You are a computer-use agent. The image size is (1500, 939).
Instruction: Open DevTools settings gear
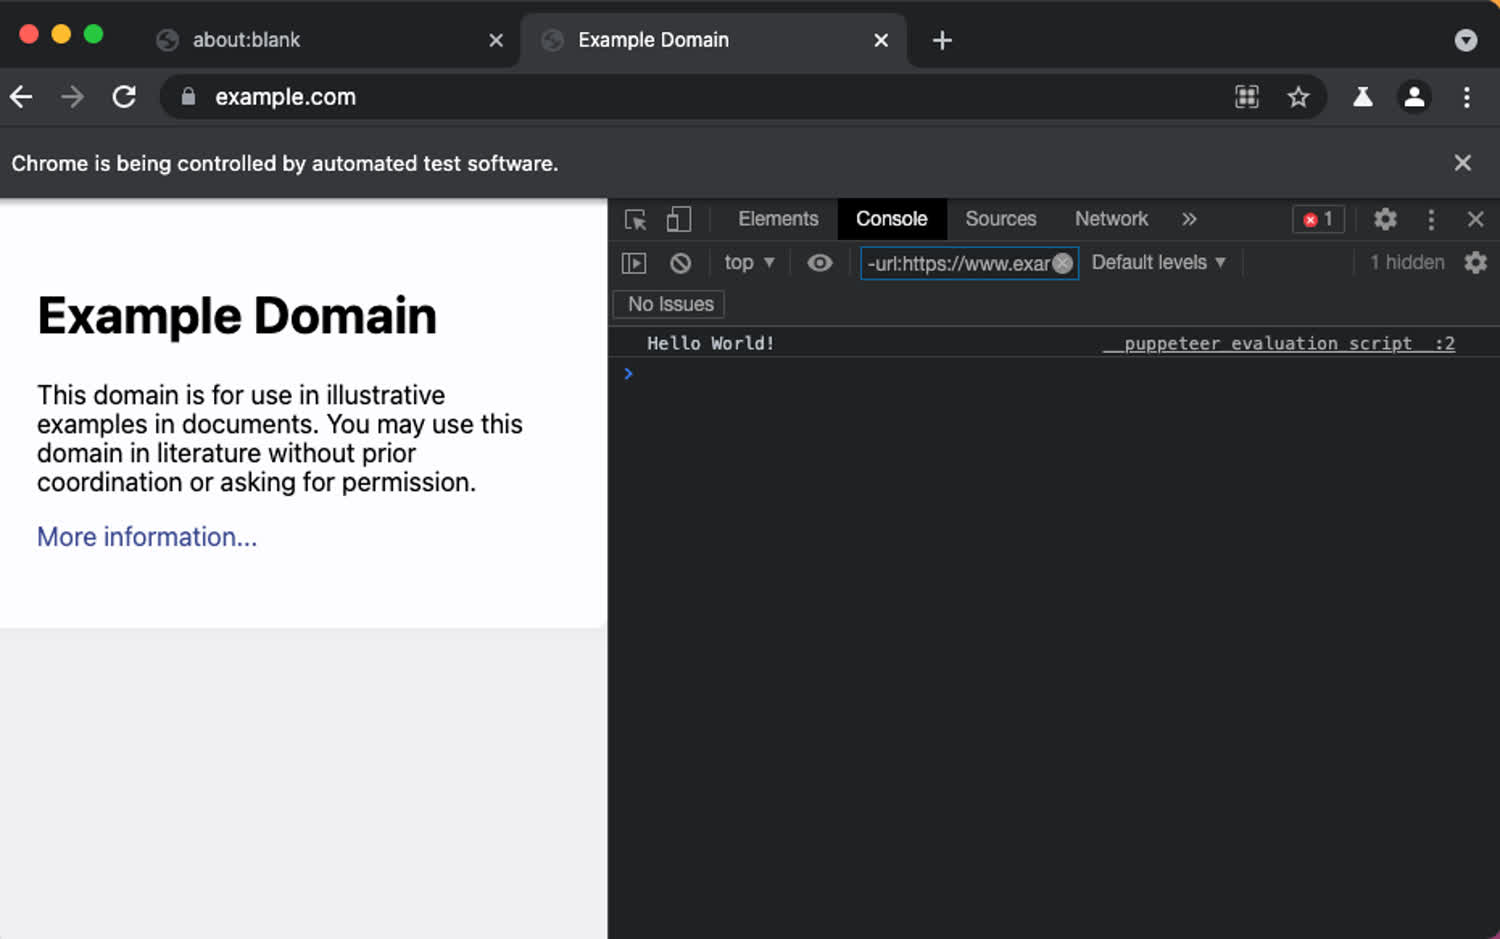1385,219
